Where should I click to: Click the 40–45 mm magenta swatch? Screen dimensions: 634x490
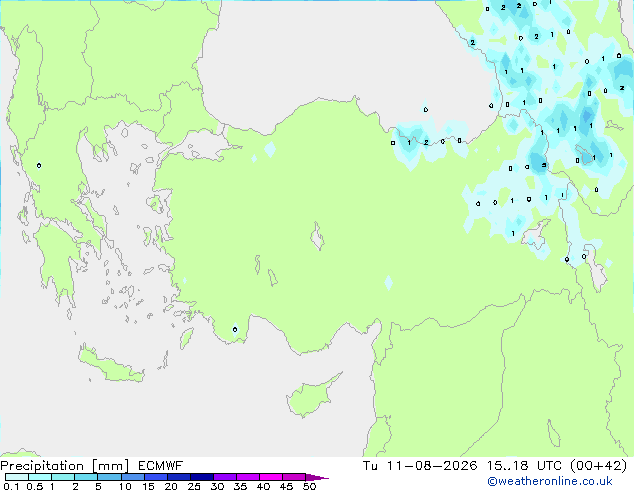(271, 477)
